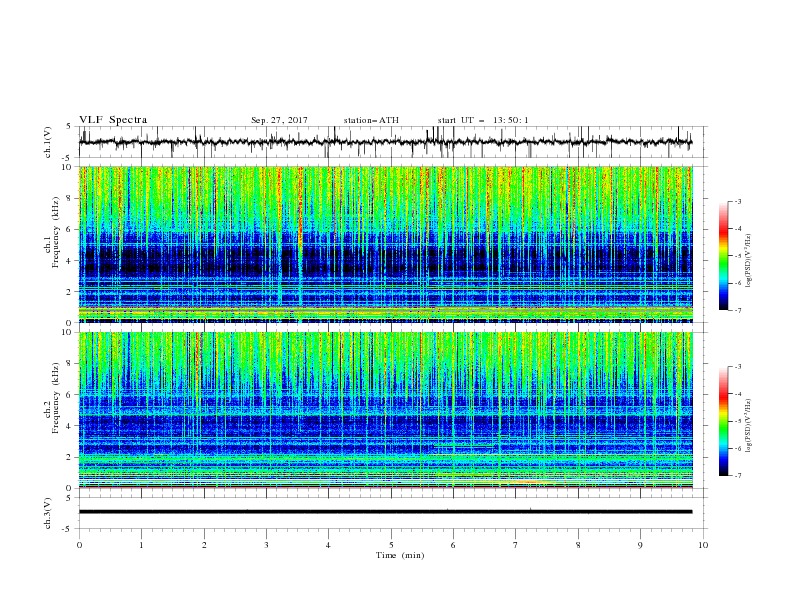Click the ch.2 PSD color bar
The image size is (792, 612).
[x=724, y=421]
